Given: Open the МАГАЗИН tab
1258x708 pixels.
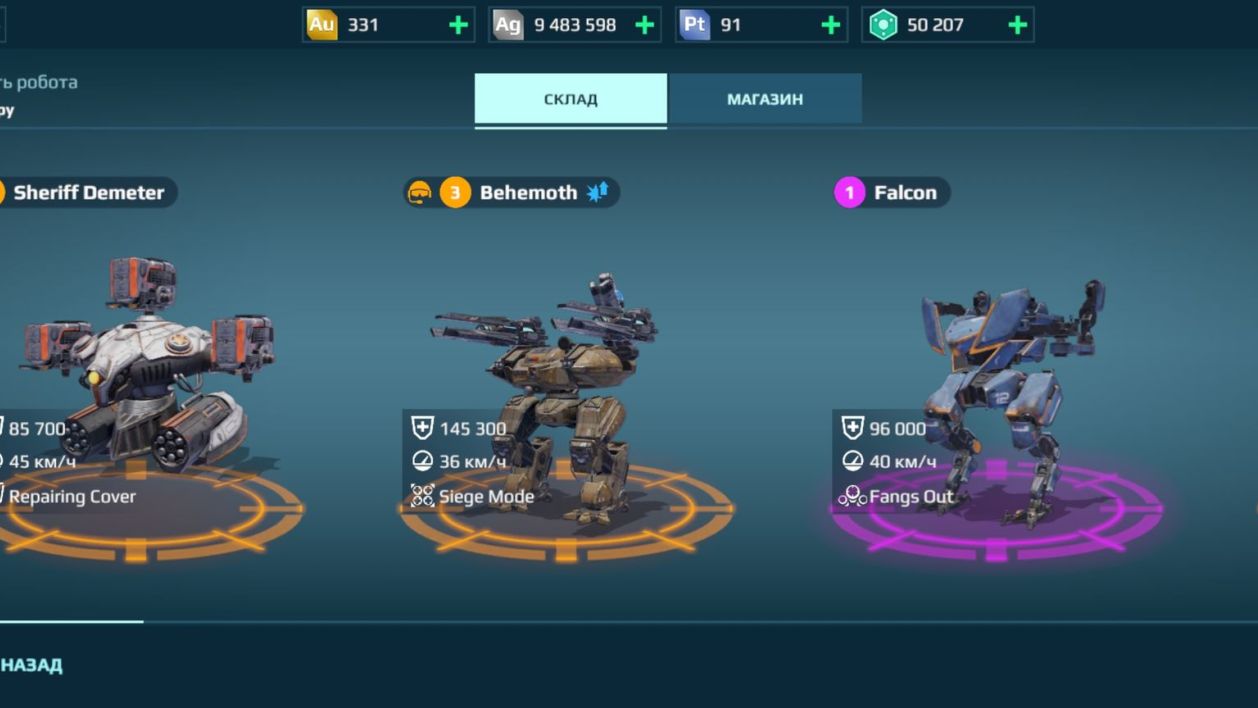Looking at the screenshot, I should point(765,99).
